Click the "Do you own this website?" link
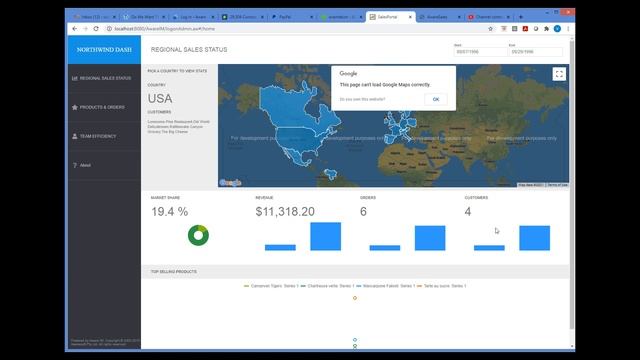The width and height of the screenshot is (640, 360). click(362, 99)
